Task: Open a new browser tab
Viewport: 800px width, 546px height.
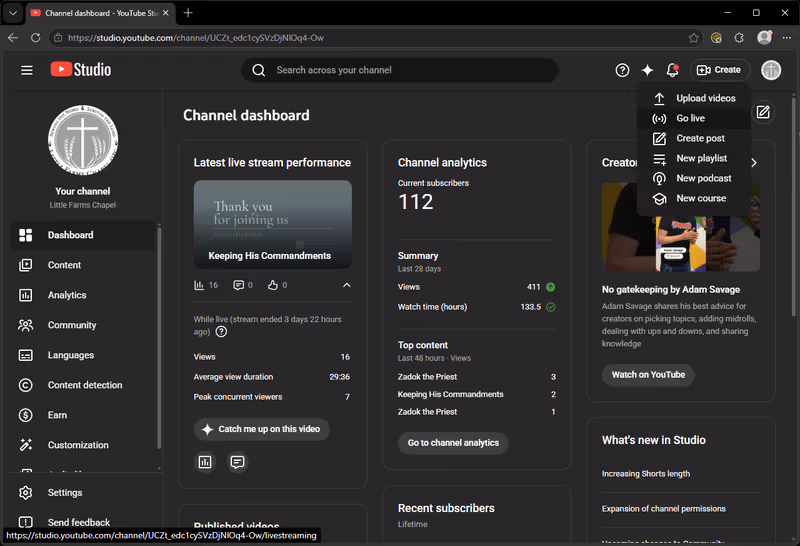Action: pyautogui.click(x=188, y=13)
